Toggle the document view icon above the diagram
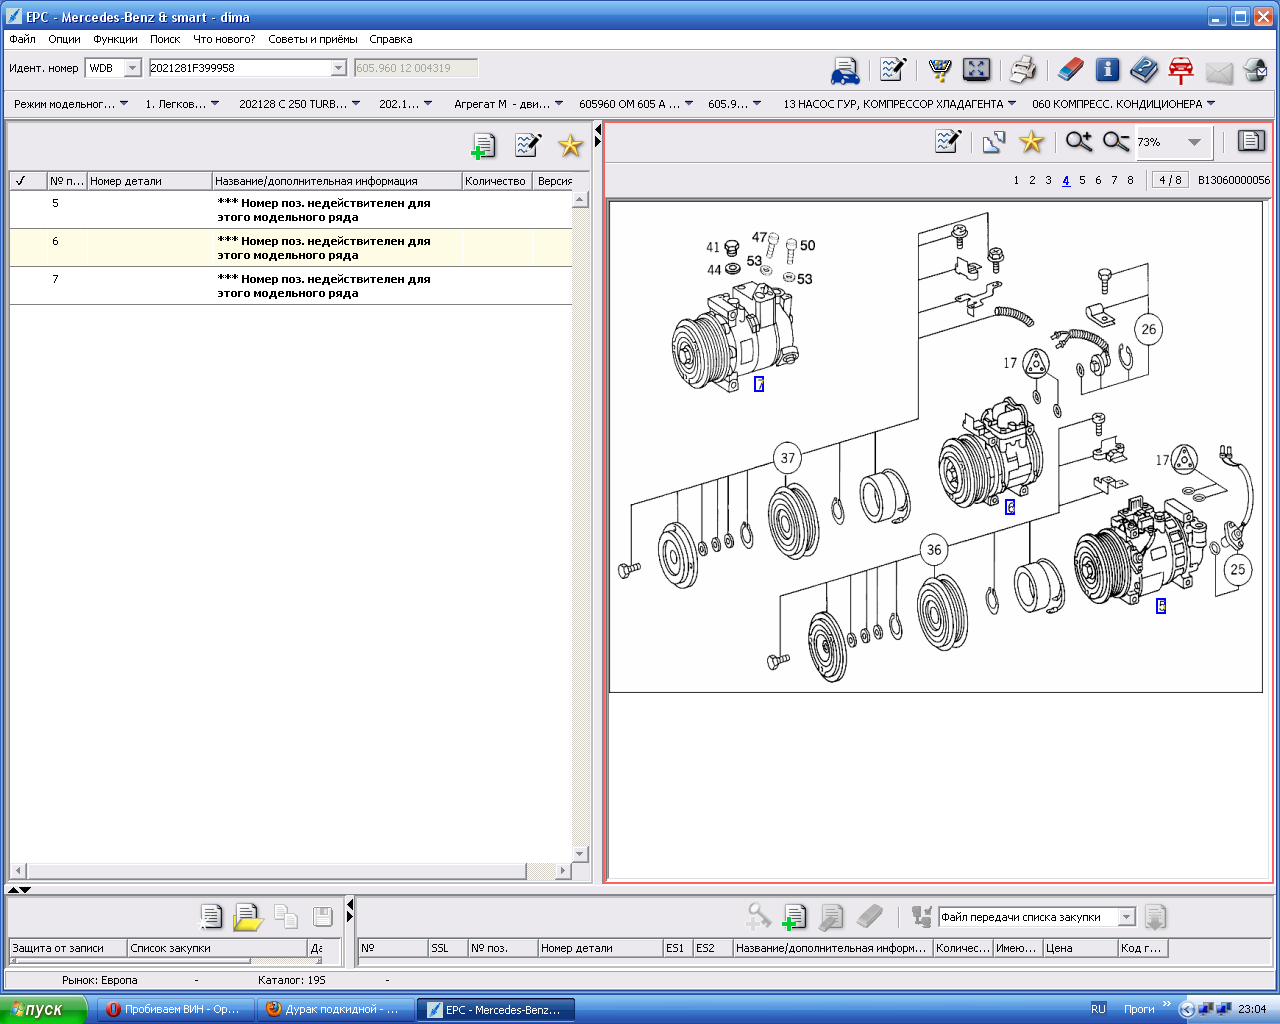 (1251, 141)
